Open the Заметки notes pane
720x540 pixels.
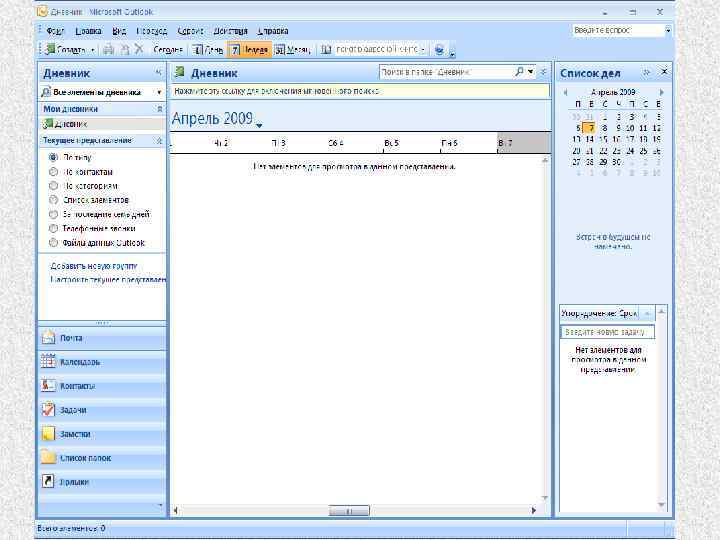(102, 434)
